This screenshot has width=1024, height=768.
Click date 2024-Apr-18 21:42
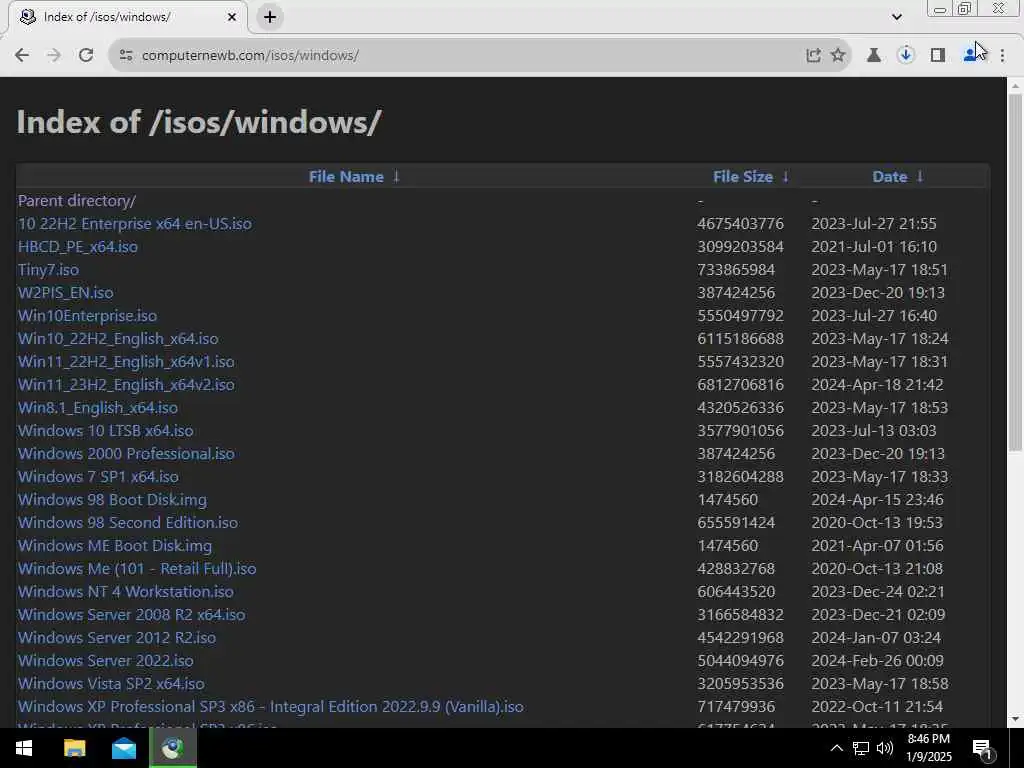tap(877, 385)
